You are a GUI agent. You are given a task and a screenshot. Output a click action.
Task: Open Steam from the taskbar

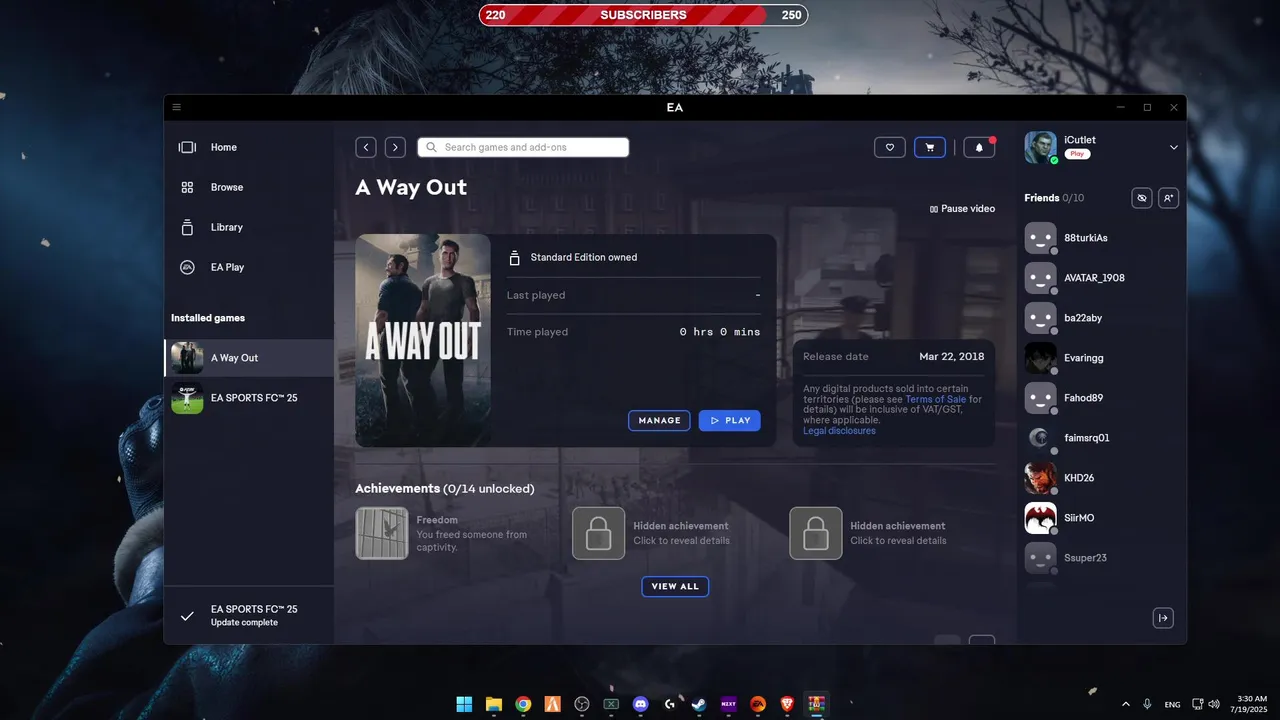tap(699, 704)
